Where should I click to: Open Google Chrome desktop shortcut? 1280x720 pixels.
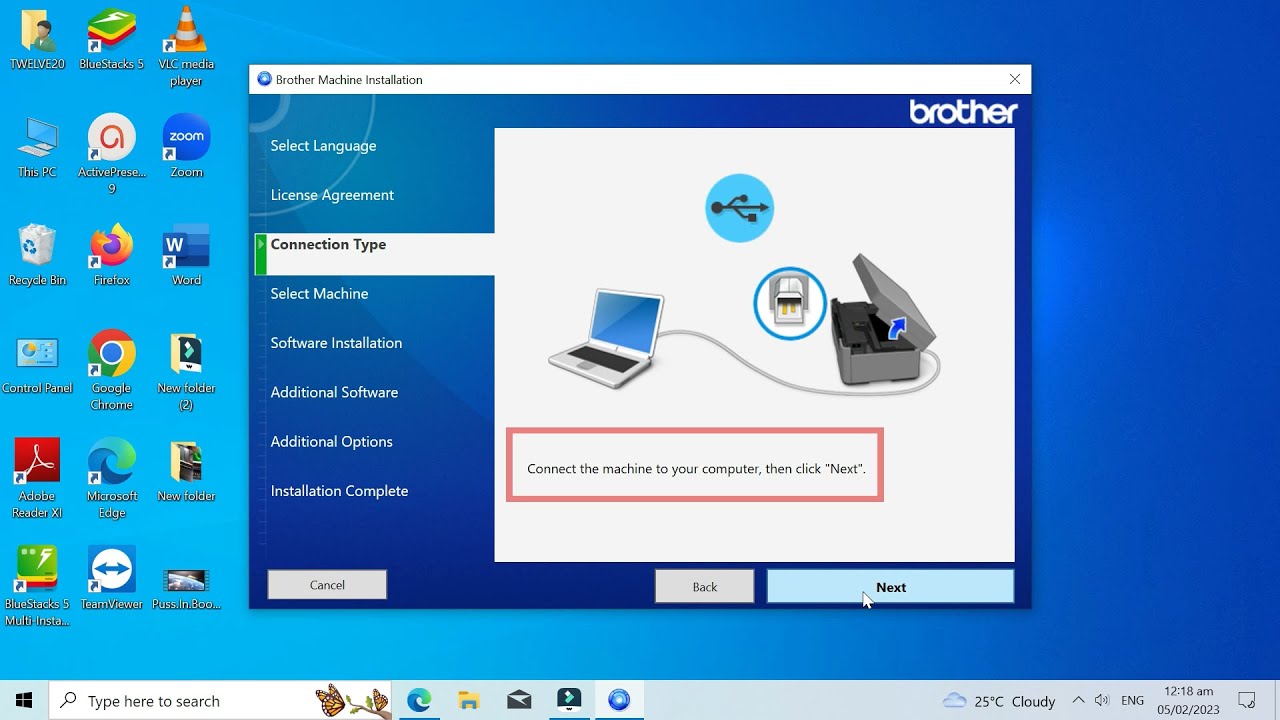coord(111,371)
